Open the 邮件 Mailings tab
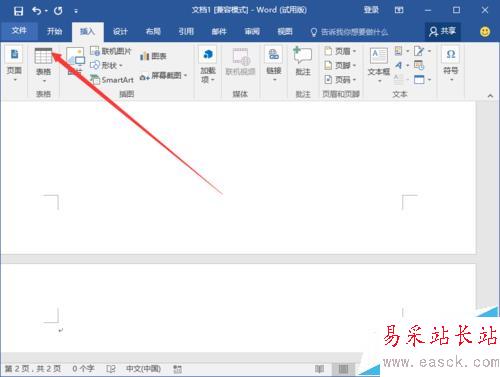This screenshot has width=500, height=377. click(x=219, y=32)
